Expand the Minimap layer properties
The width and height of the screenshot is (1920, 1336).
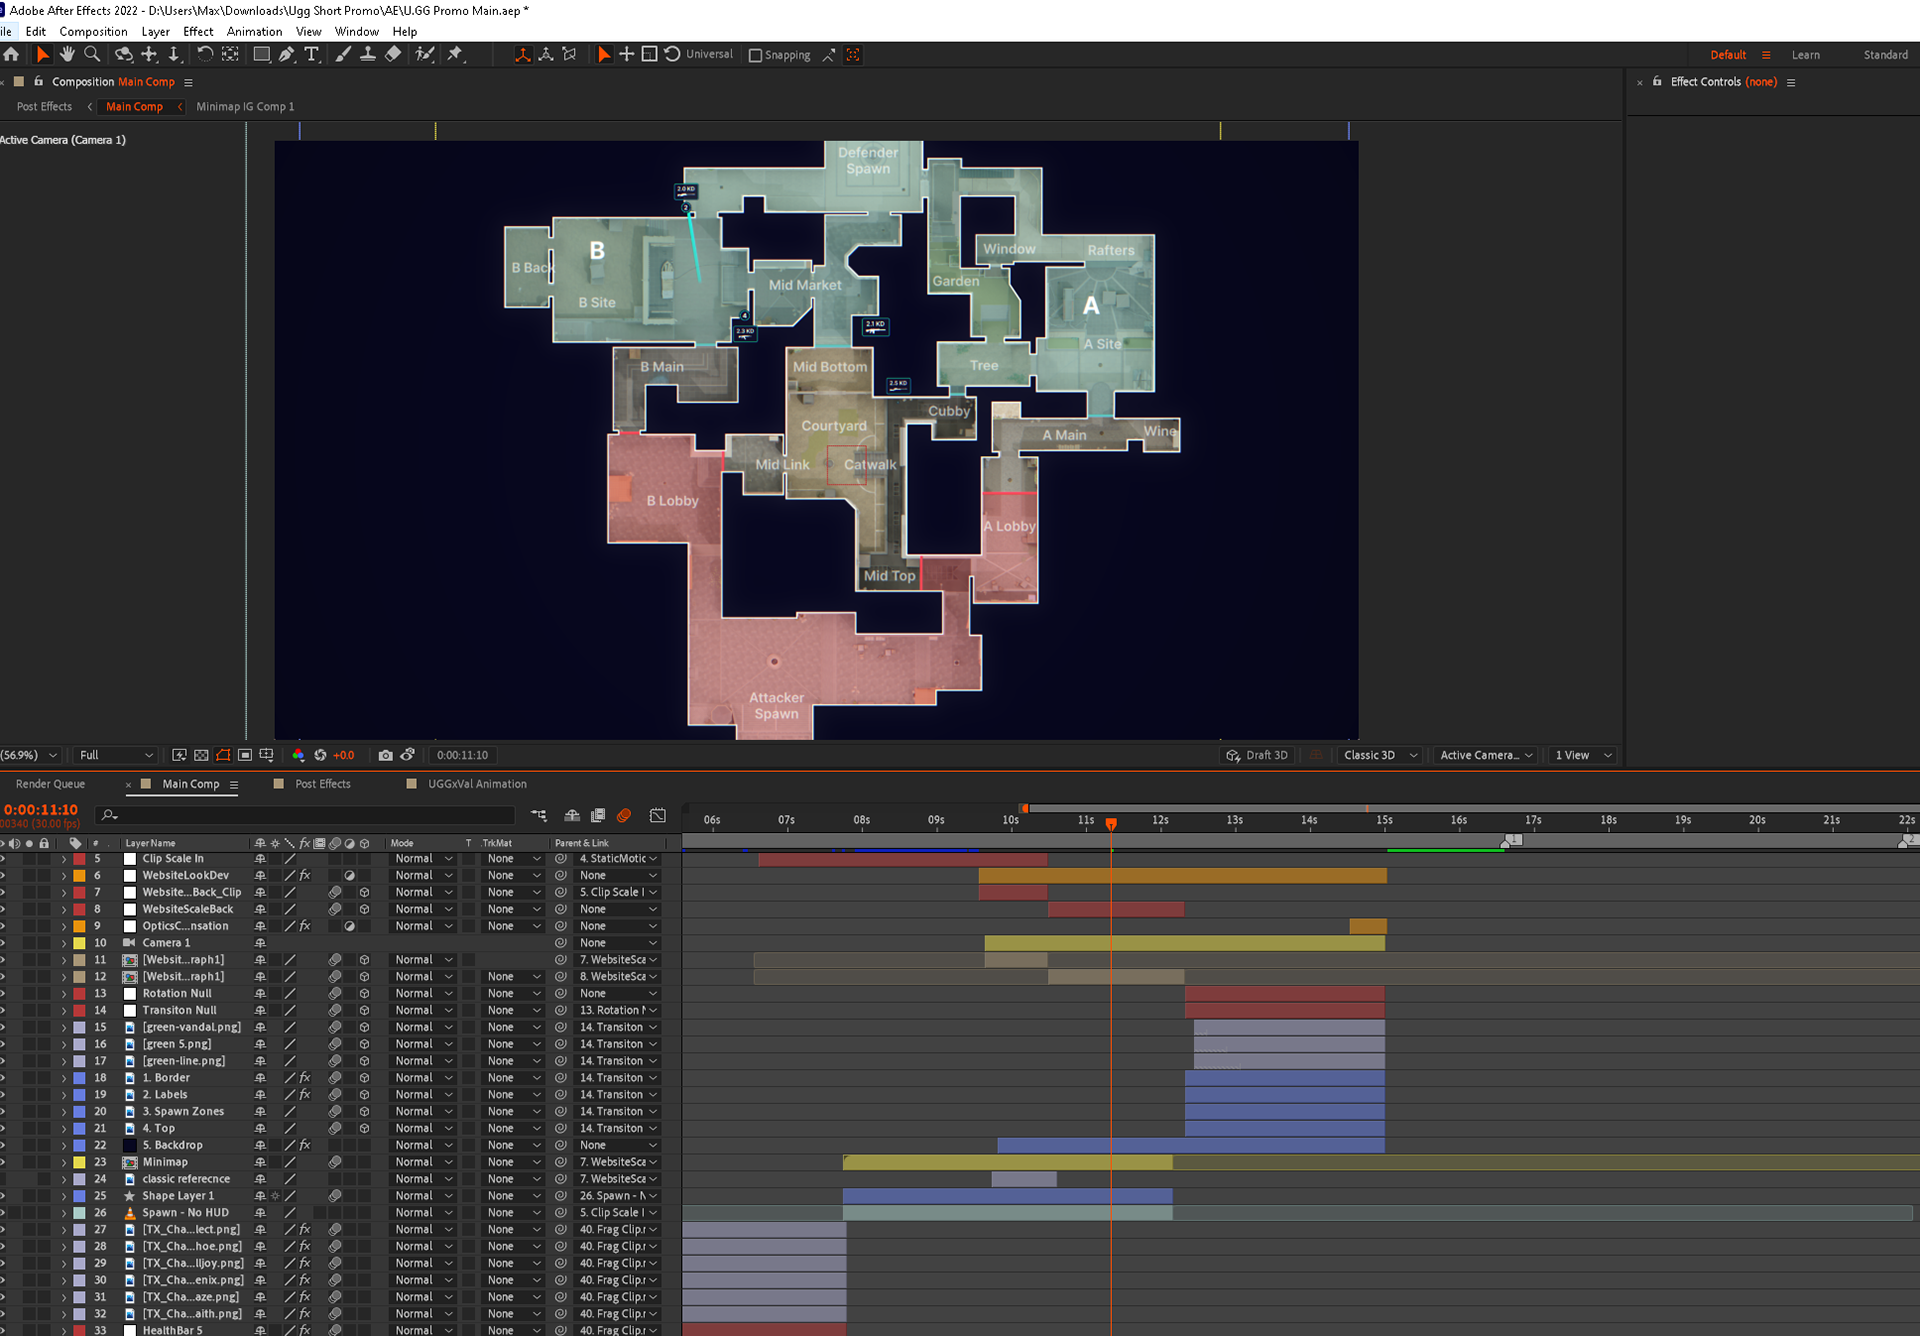tap(64, 1162)
